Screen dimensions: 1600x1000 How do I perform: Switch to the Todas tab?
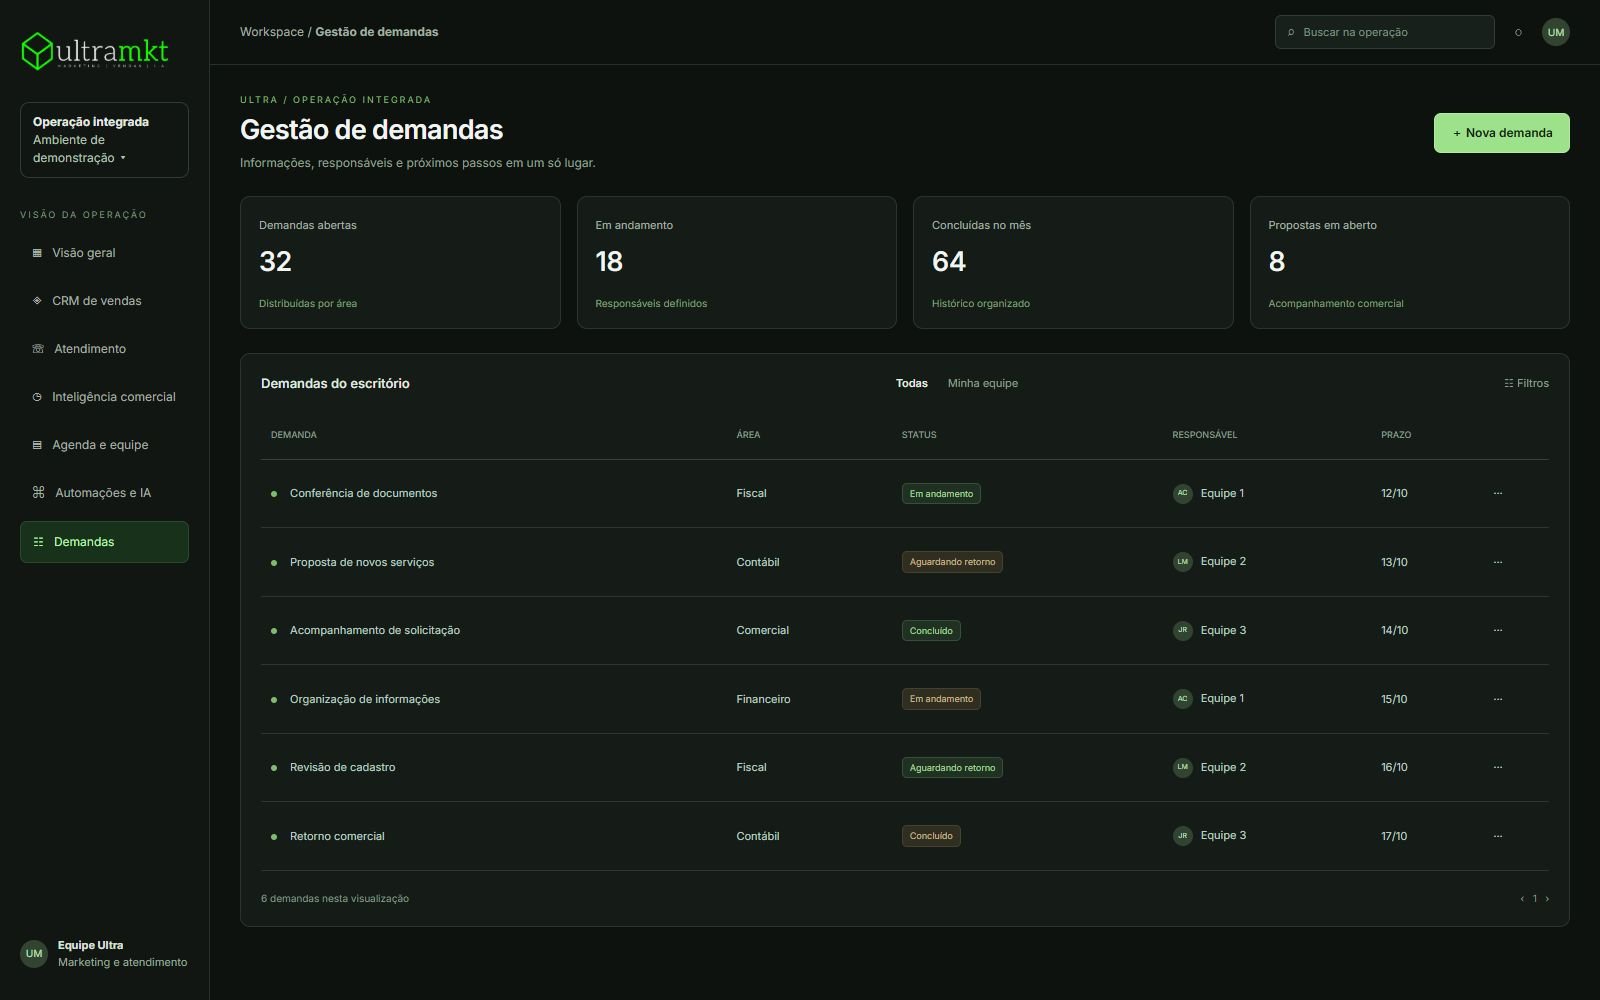click(912, 383)
